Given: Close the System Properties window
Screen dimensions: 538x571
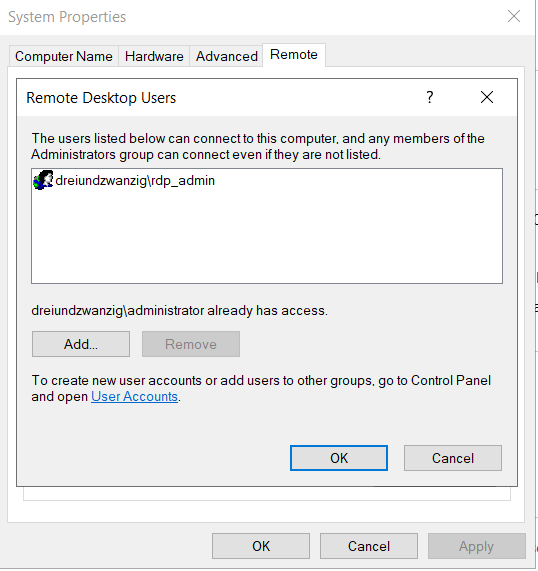Looking at the screenshot, I should [x=514, y=16].
